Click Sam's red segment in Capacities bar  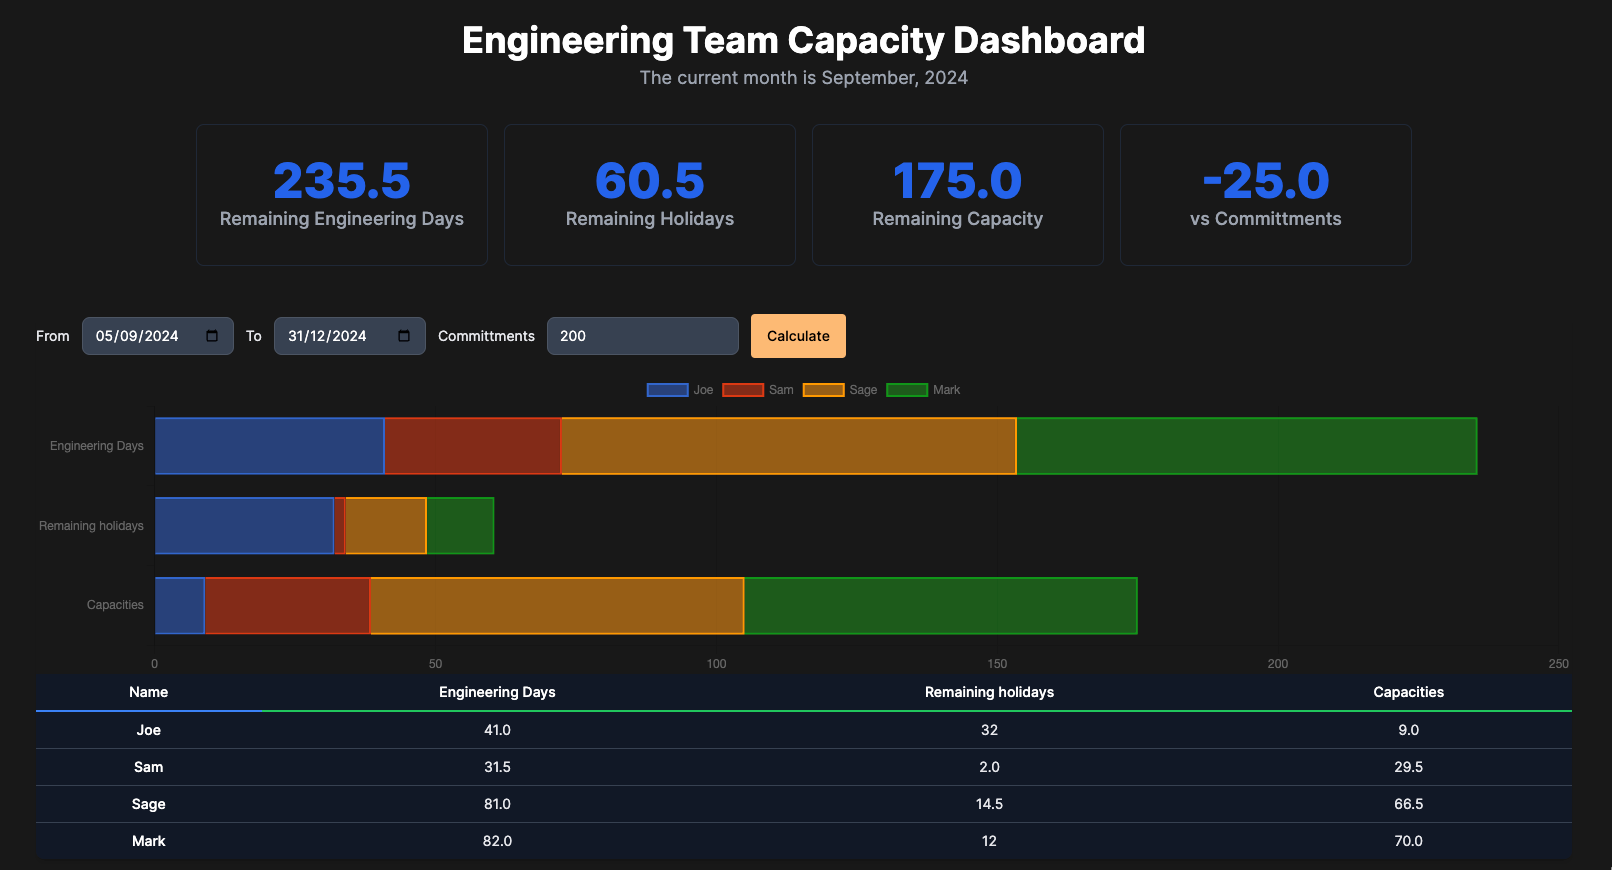click(x=288, y=606)
